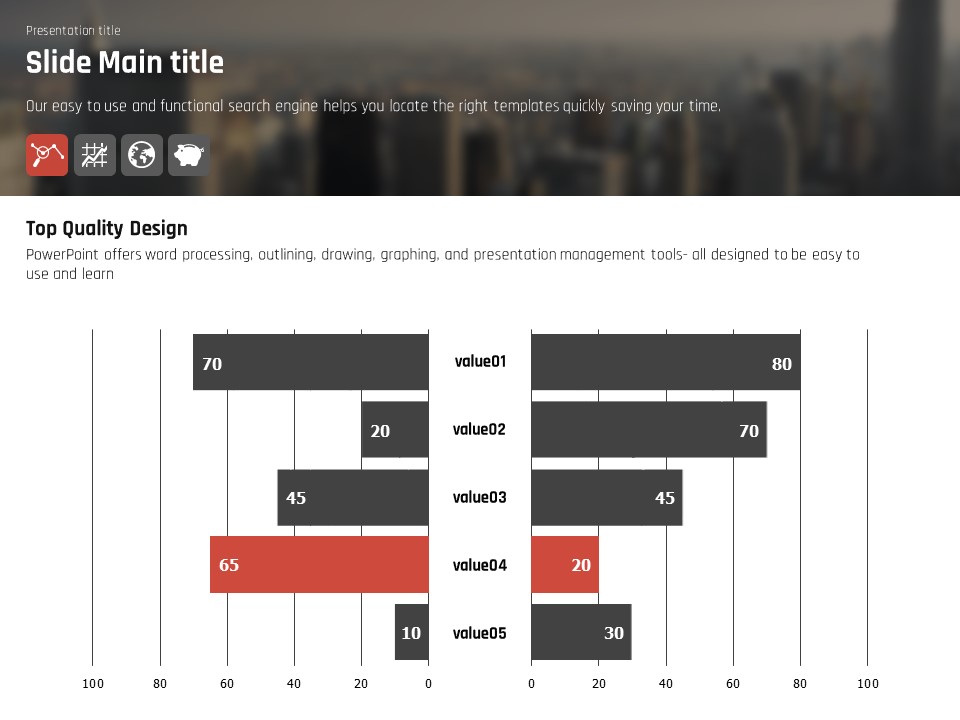Click the red line chart icon

click(x=47, y=155)
